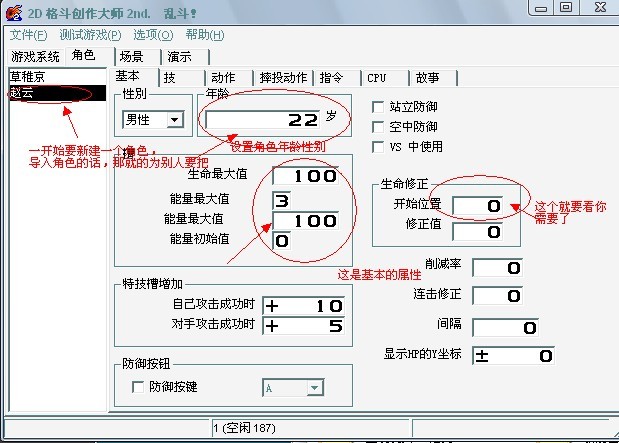Click the 显示HP的Y坐标 field
The height and width of the screenshot is (443, 619).
coord(514,356)
